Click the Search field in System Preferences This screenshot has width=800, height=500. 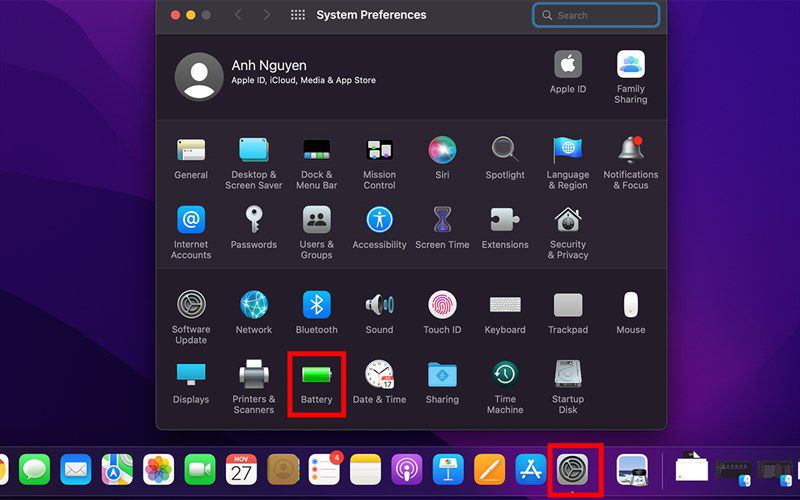click(x=596, y=15)
